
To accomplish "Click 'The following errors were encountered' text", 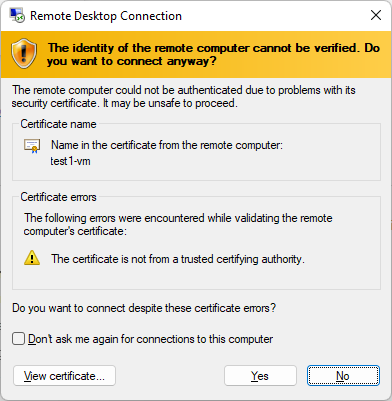I will 178,225.
